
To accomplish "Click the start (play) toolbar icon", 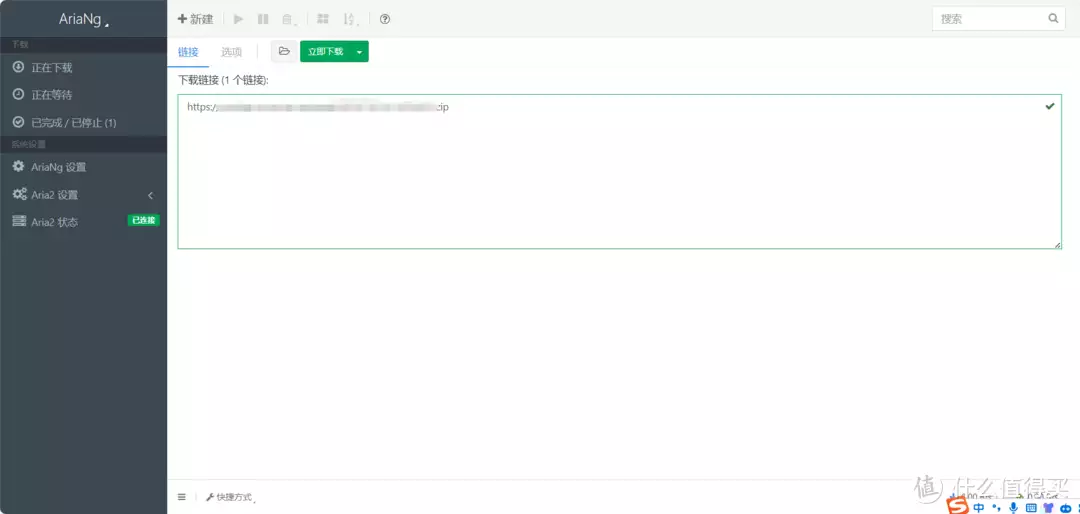I will click(238, 19).
